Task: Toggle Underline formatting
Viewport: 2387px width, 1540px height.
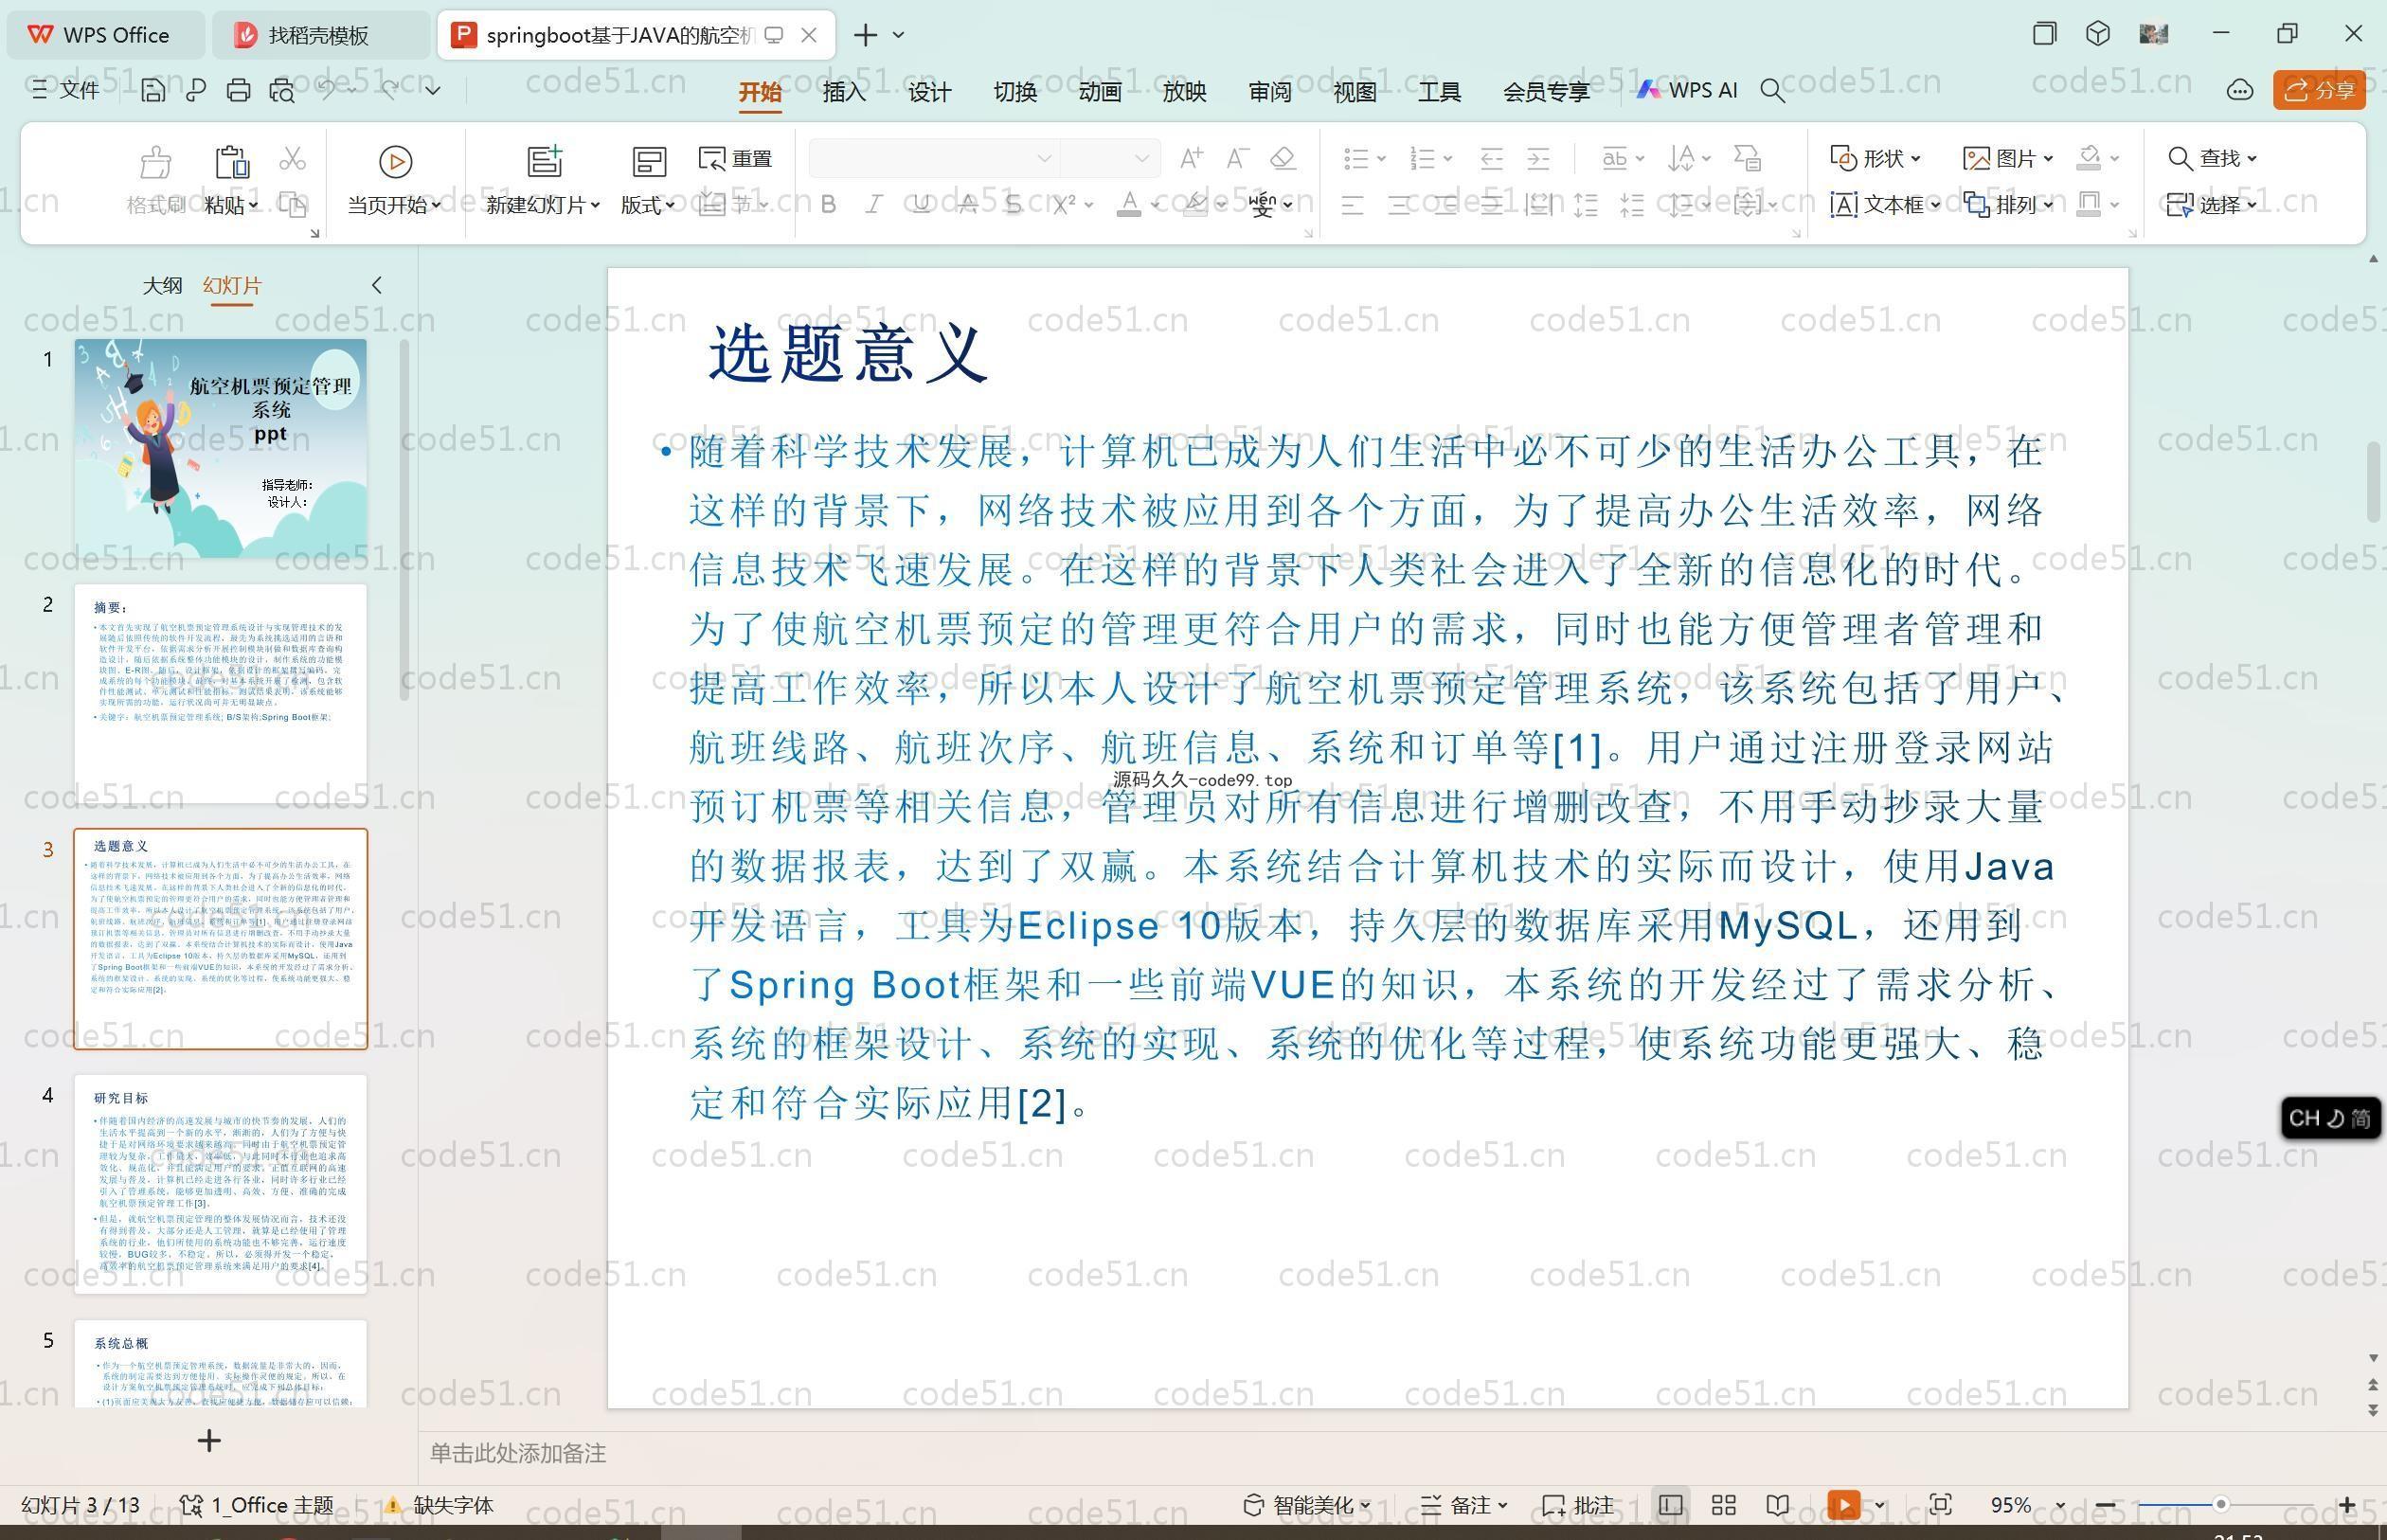Action: coord(921,205)
